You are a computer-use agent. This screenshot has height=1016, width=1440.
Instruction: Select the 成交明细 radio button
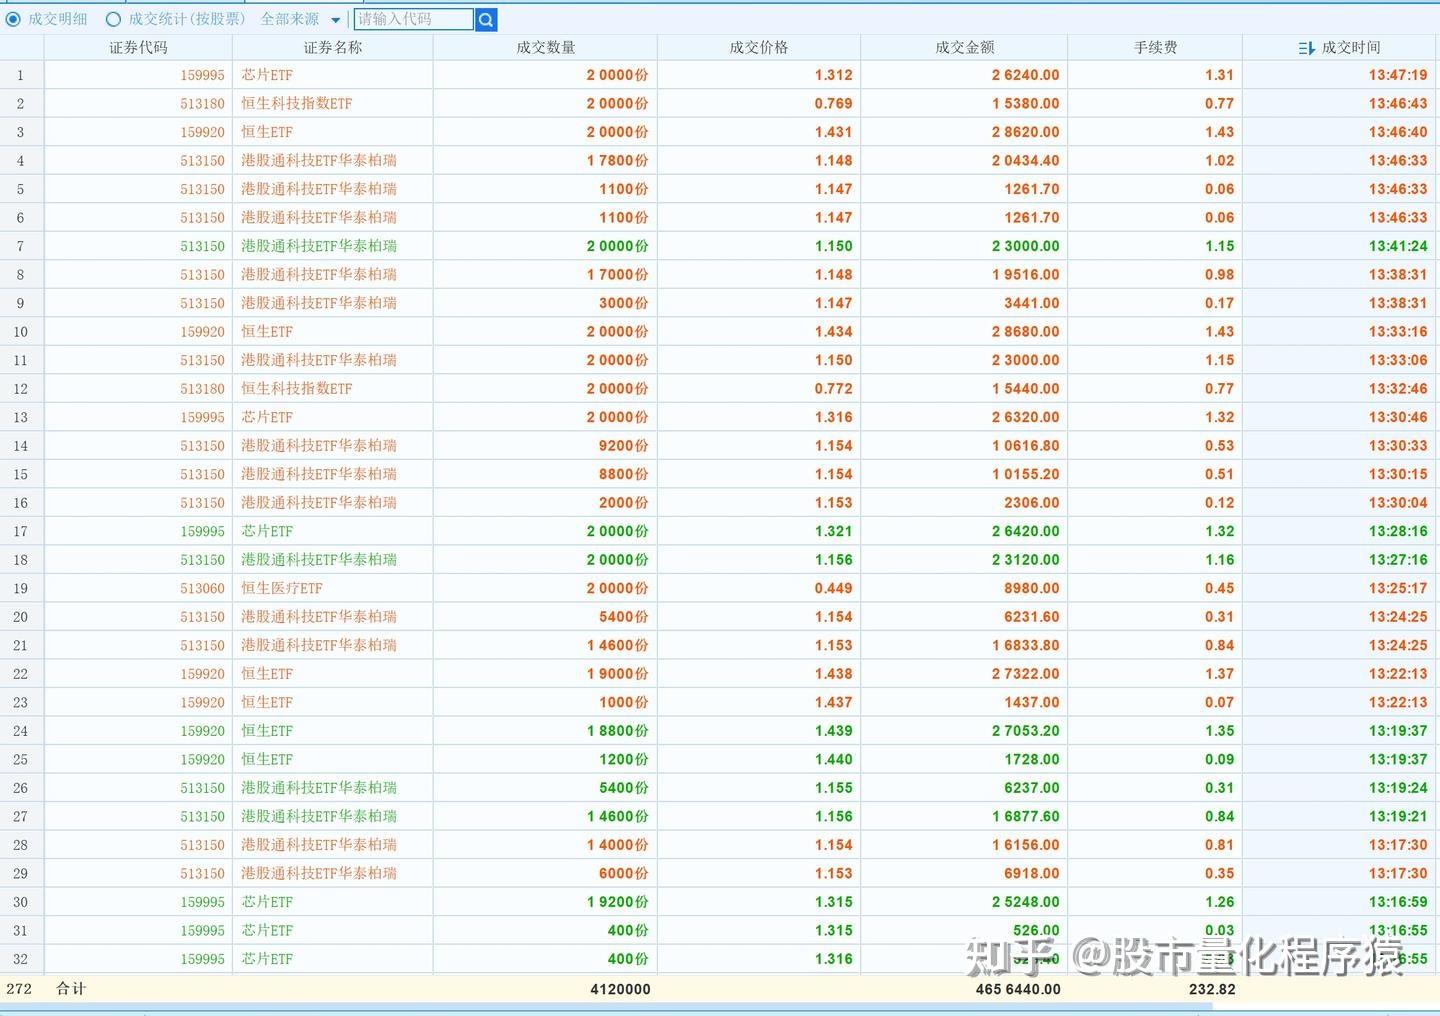pyautogui.click(x=13, y=19)
